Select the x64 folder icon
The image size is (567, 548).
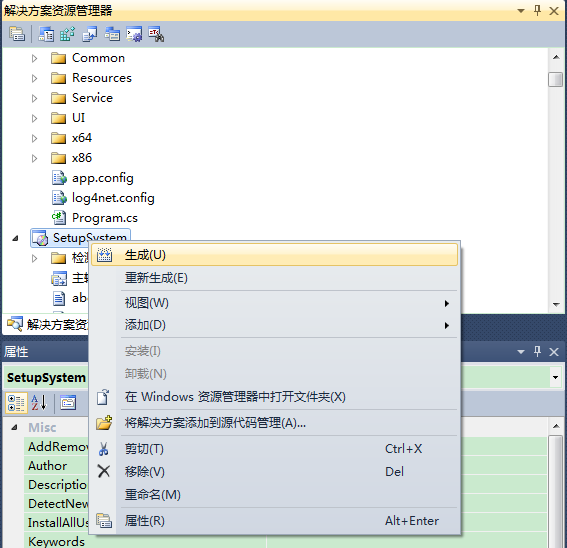tap(58, 138)
